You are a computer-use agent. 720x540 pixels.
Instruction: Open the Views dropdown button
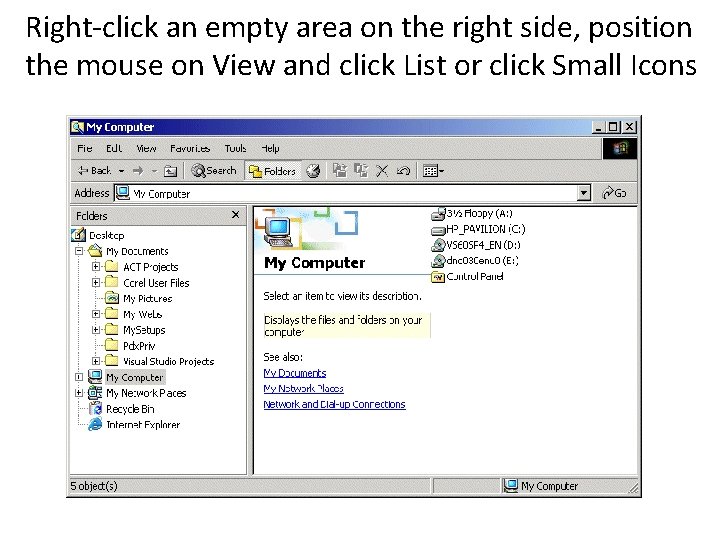click(433, 171)
